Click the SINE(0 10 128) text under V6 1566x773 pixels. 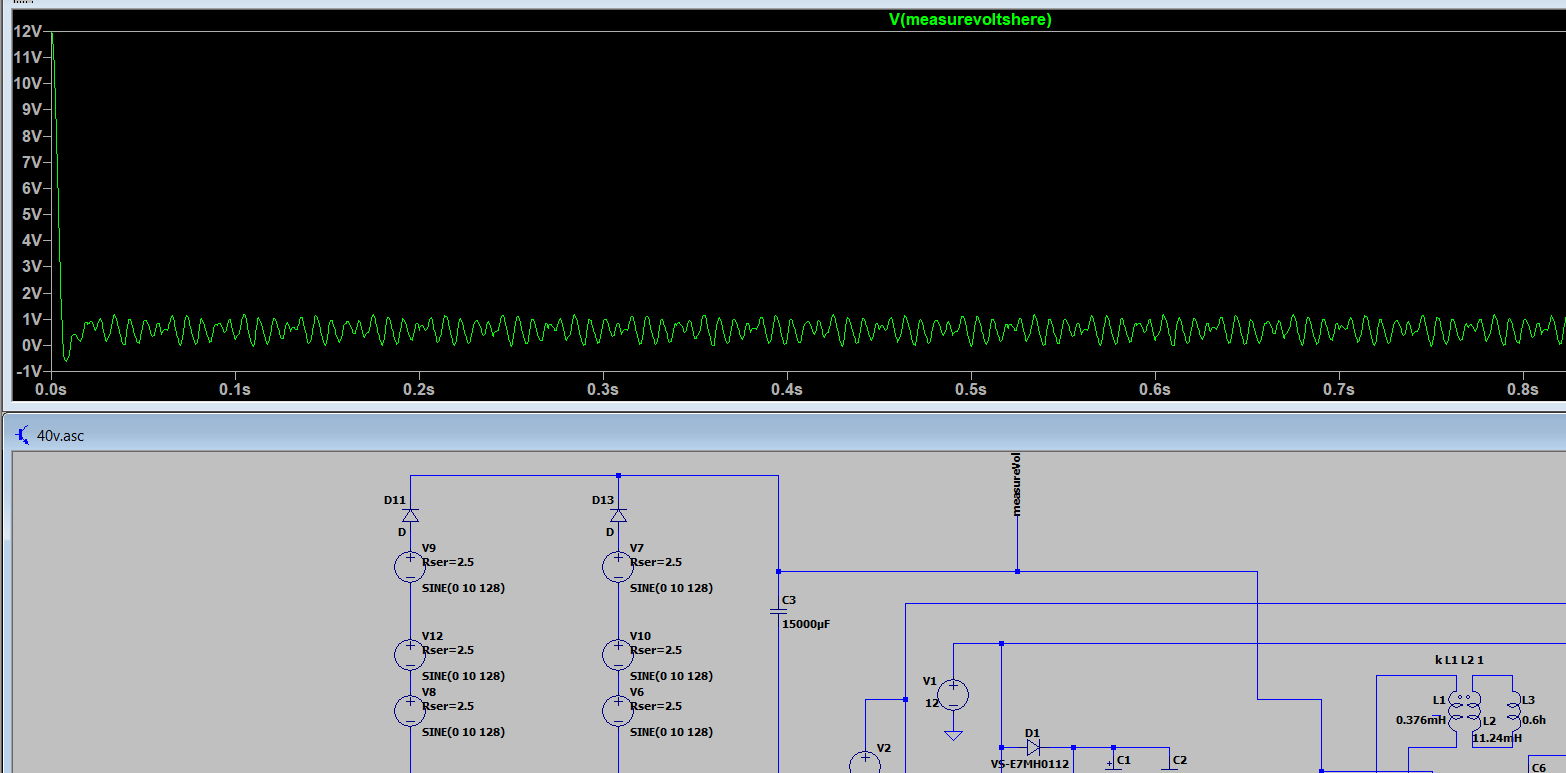(671, 732)
